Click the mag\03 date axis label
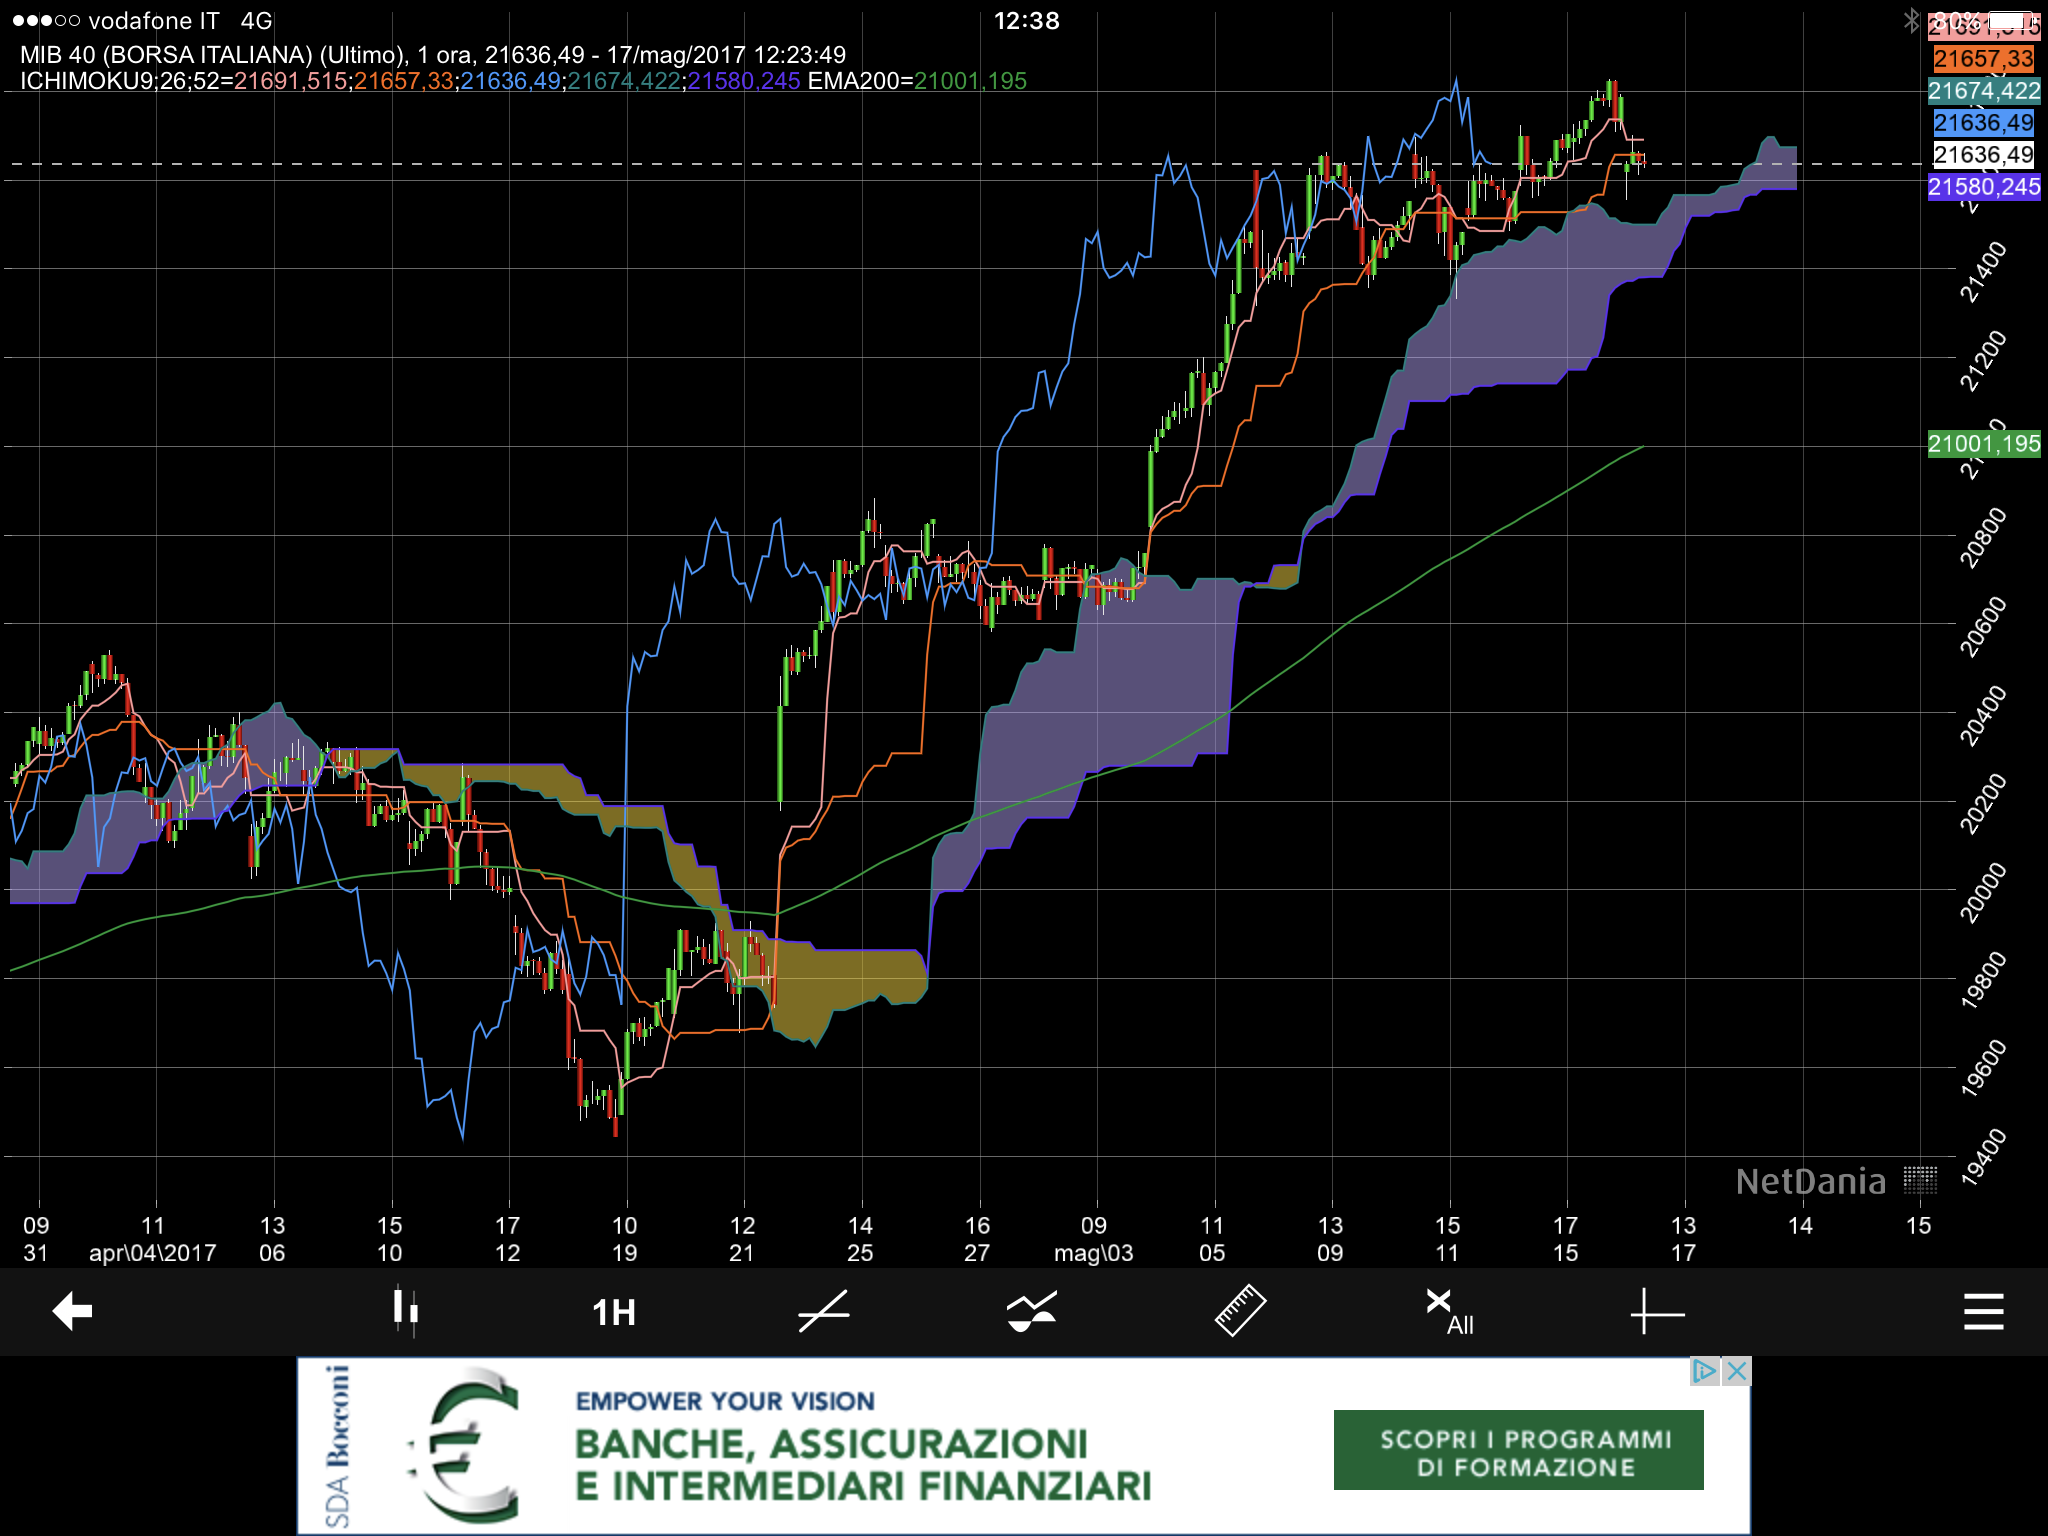The image size is (2048, 1536). 1094,1253
